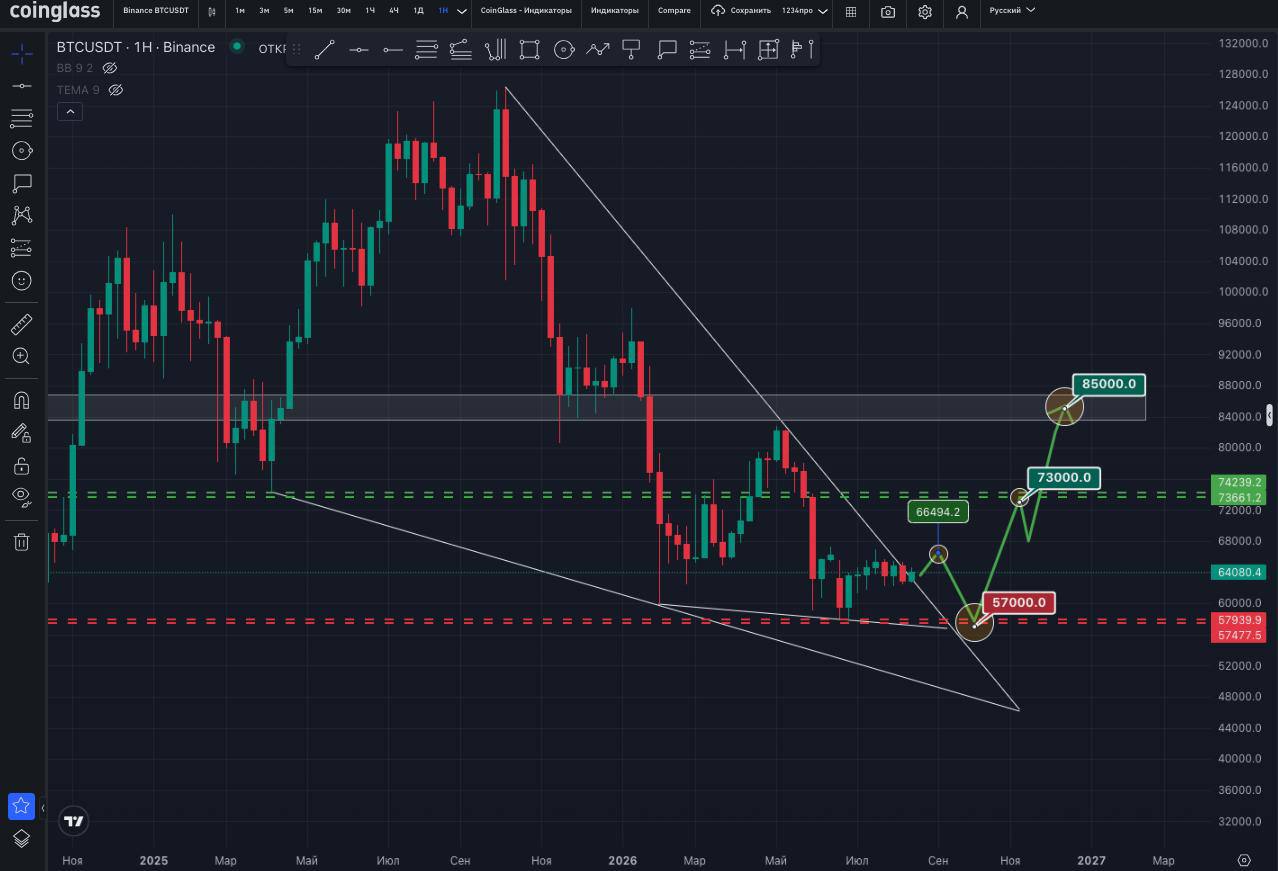Select the date and price range tool
This screenshot has width=1278, height=871.
tap(769, 50)
